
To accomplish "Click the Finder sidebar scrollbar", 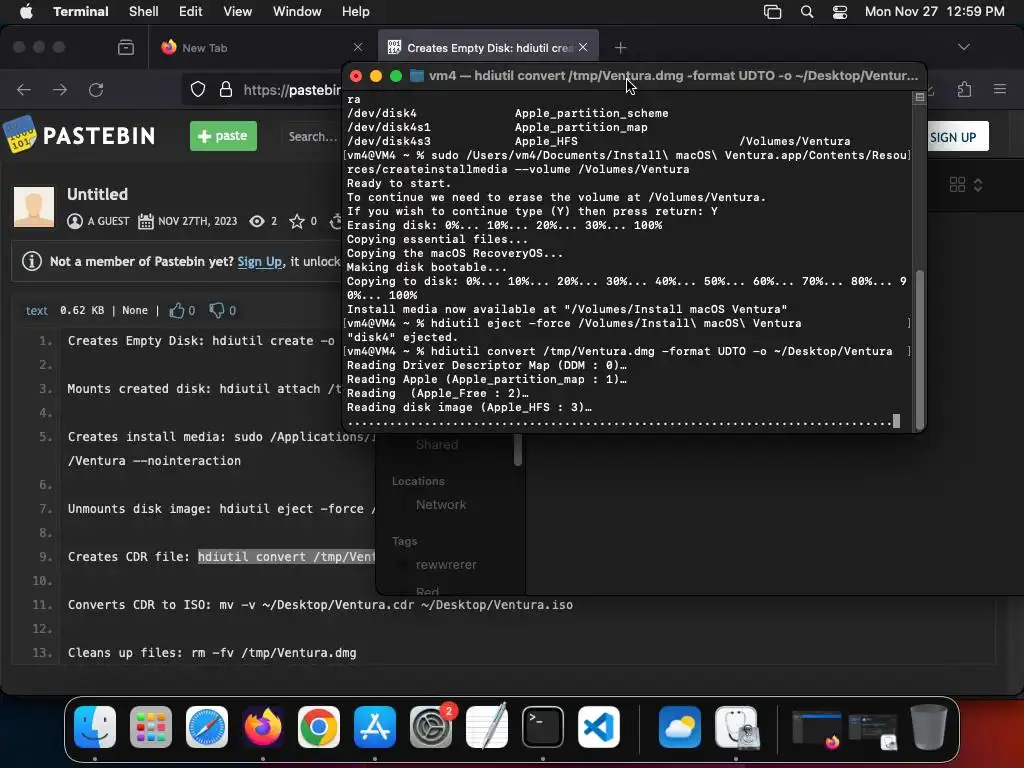I will 518,451.
